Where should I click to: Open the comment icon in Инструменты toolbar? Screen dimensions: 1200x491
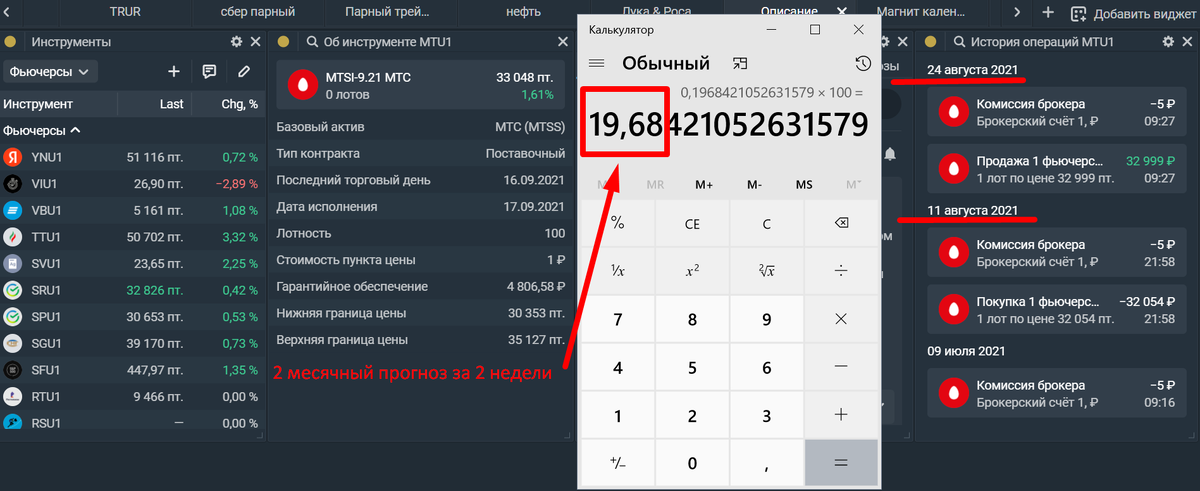[209, 72]
